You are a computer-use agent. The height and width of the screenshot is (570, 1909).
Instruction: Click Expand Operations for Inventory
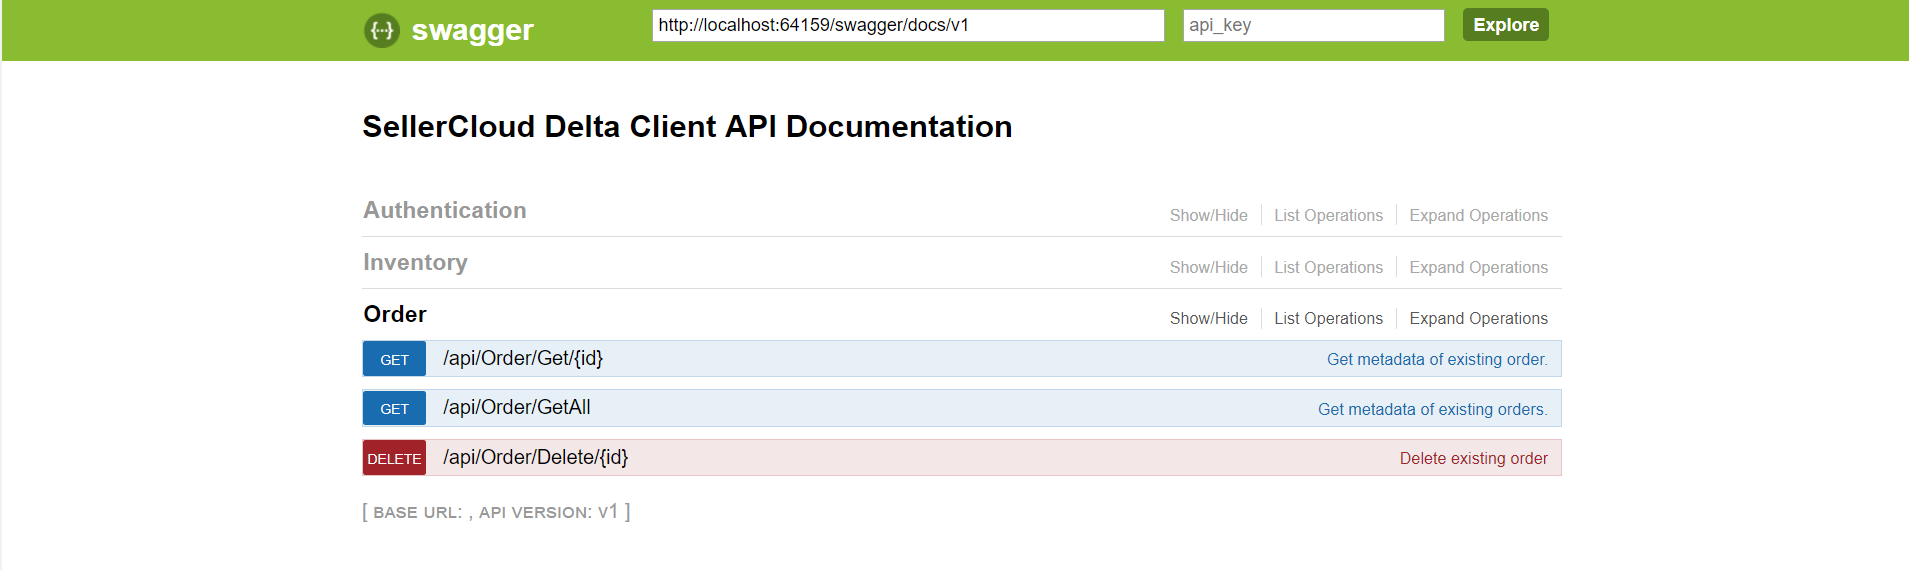coord(1478,267)
